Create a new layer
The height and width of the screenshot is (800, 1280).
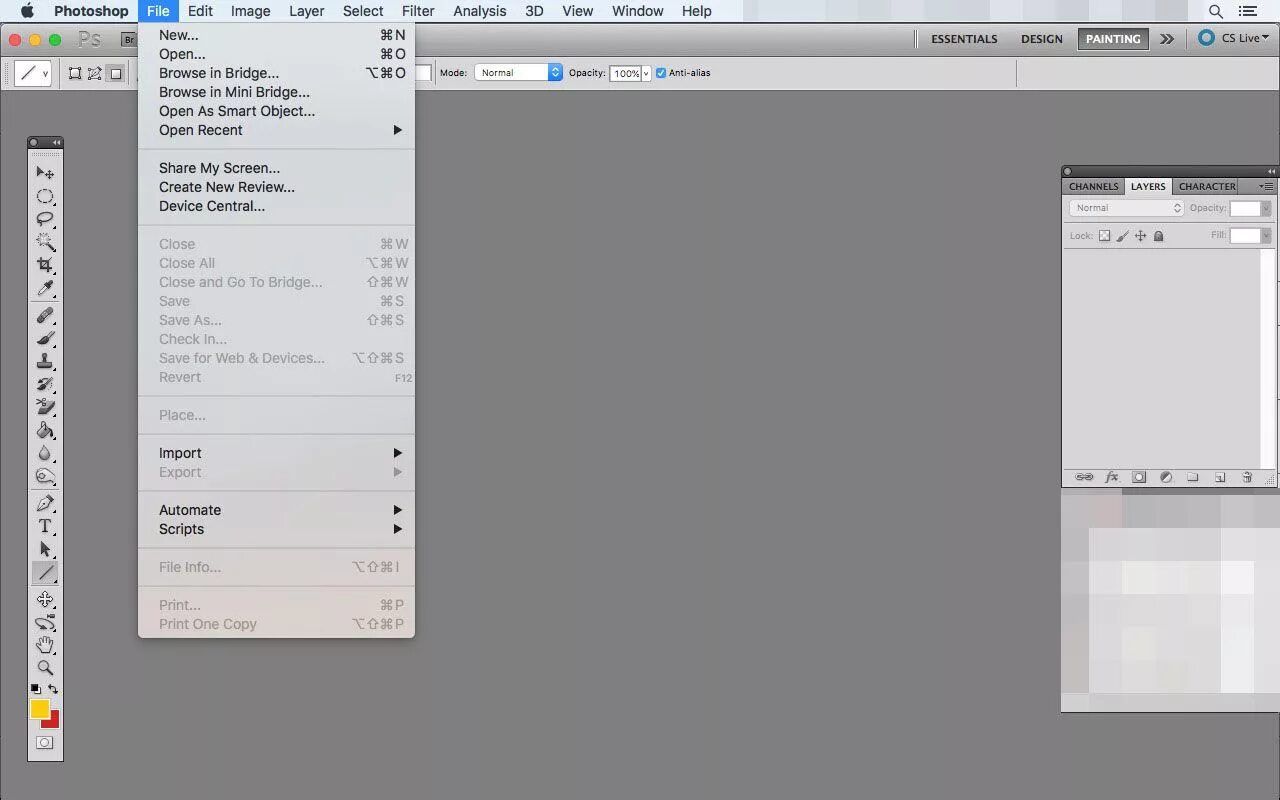click(x=1220, y=478)
